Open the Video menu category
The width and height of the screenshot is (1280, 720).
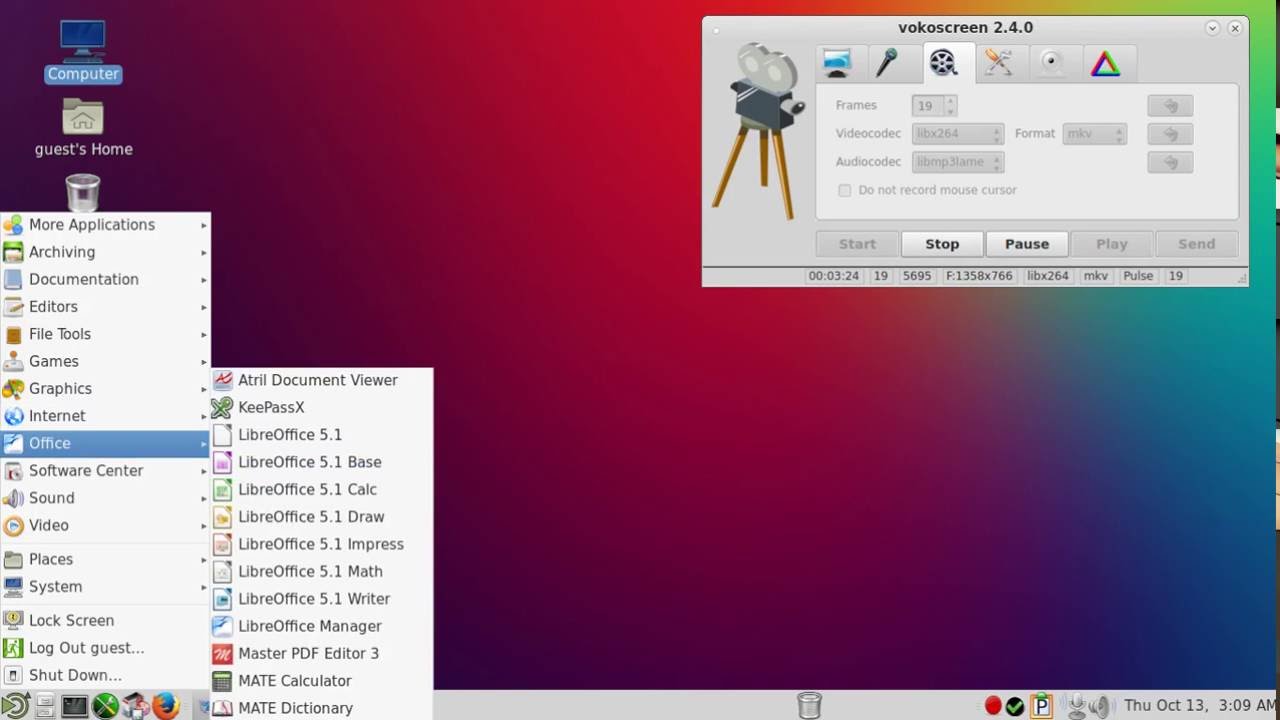point(105,525)
